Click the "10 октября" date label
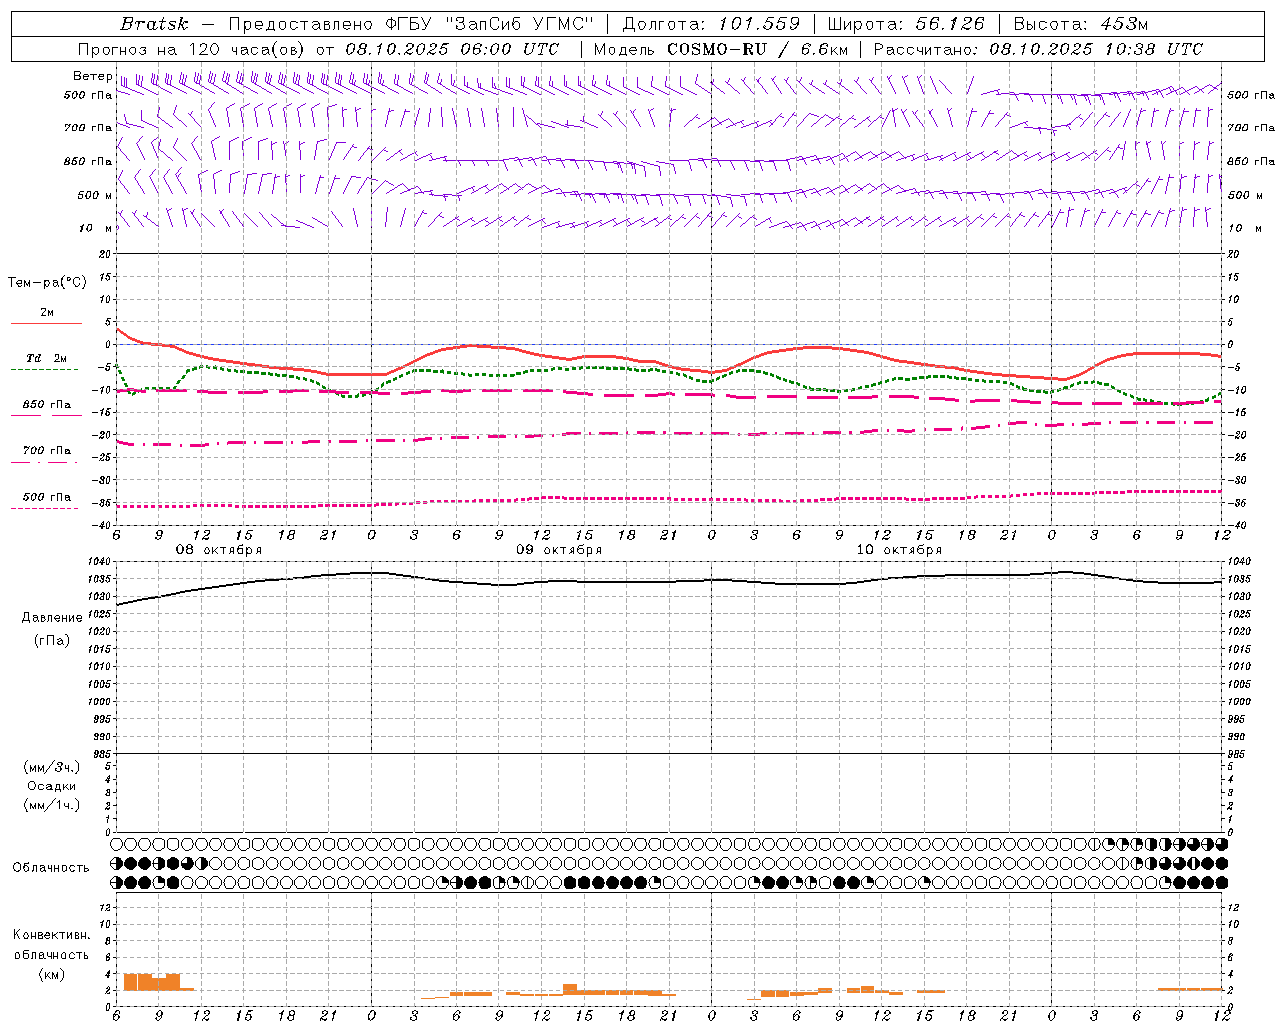The width and height of the screenshot is (1280, 1024). pos(899,550)
